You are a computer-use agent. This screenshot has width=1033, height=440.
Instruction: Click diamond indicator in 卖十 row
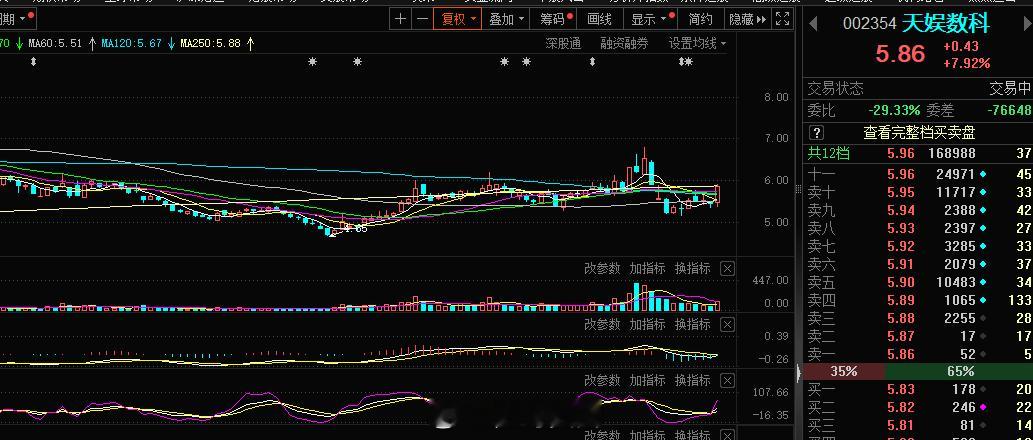point(984,192)
